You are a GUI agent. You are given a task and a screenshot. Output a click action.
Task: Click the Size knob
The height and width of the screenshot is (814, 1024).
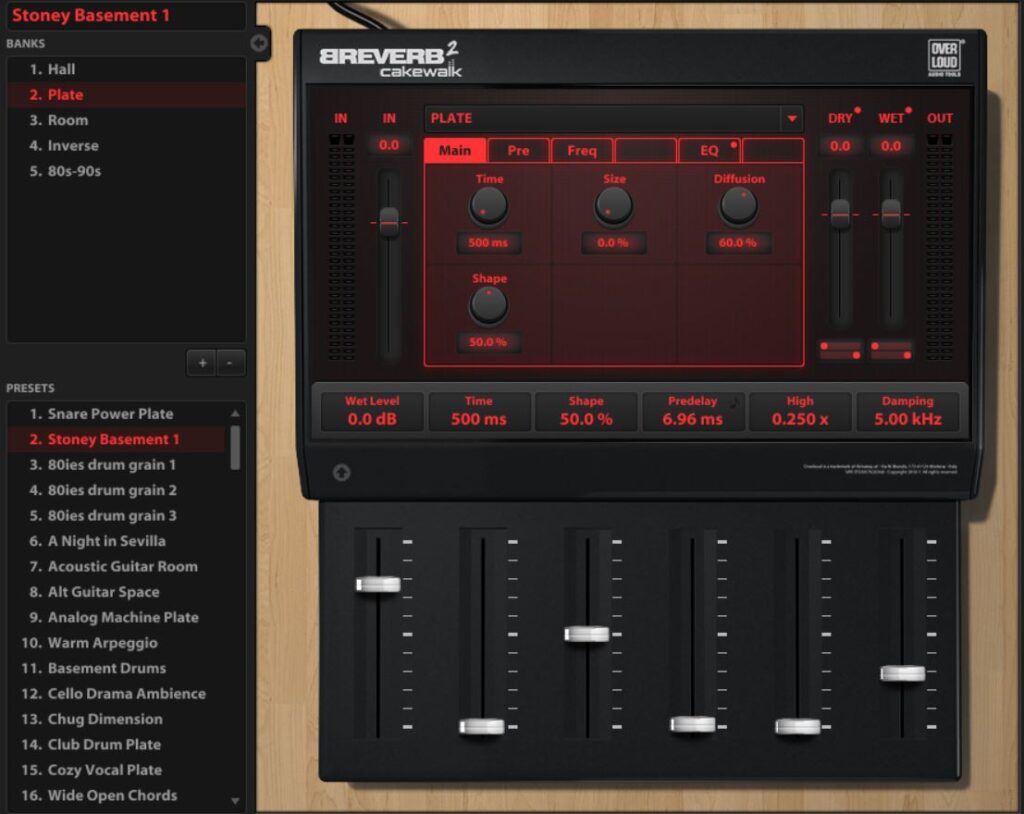[x=613, y=206]
